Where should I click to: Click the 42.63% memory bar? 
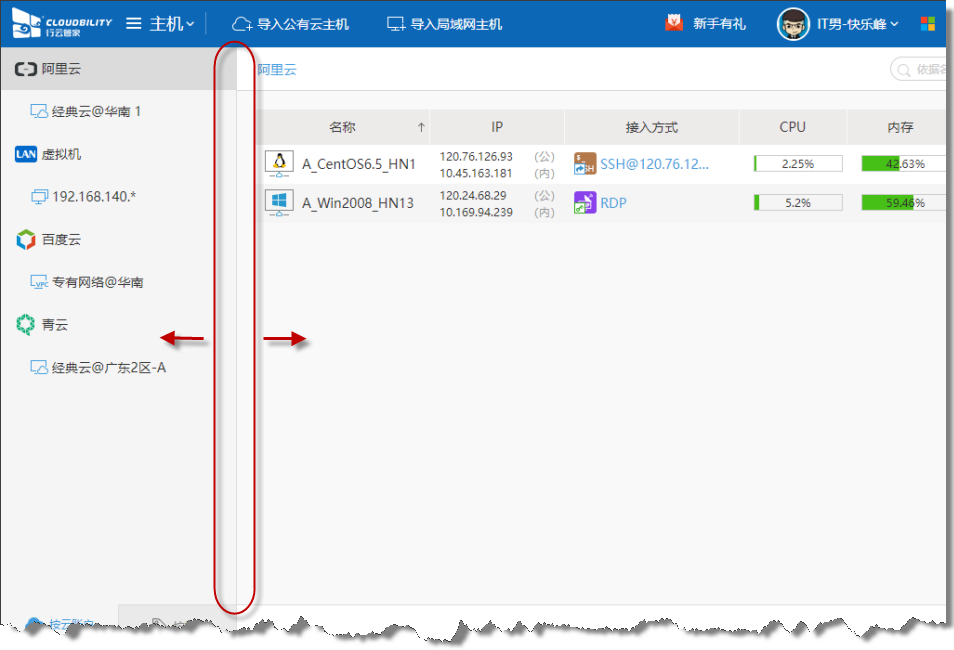(904, 164)
